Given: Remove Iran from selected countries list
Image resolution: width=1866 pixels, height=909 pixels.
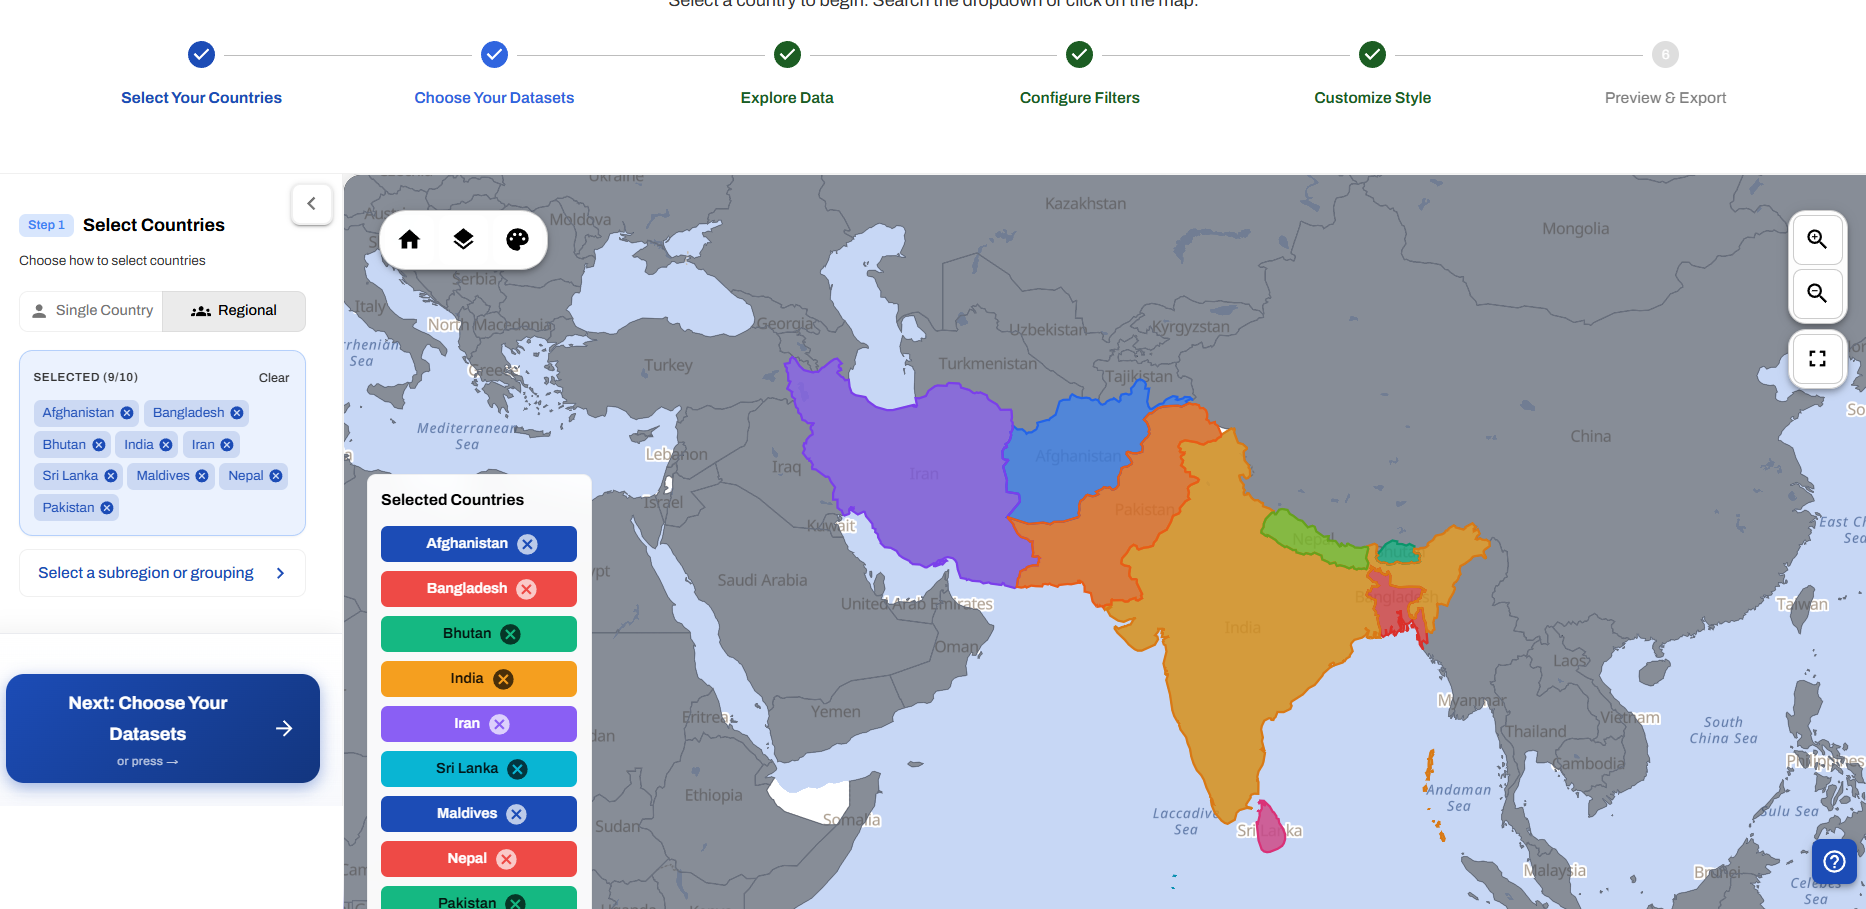Looking at the screenshot, I should click(x=228, y=444).
